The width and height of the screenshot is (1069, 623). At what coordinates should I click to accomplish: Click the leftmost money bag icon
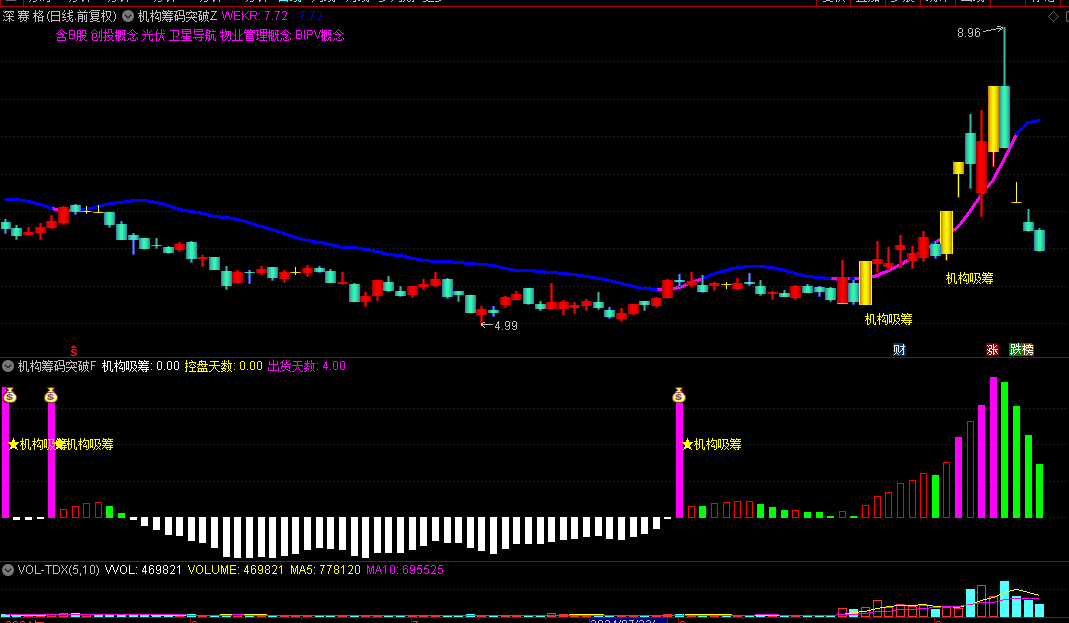10,395
